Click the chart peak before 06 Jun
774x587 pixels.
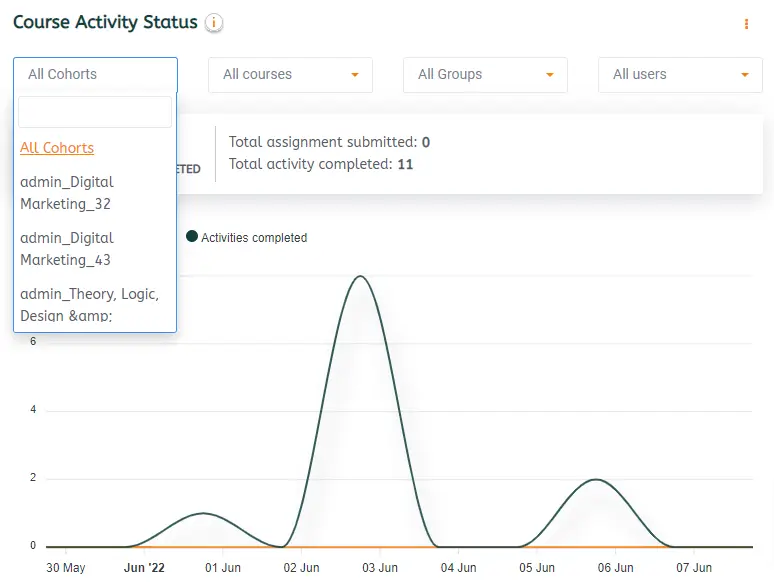[x=596, y=479]
